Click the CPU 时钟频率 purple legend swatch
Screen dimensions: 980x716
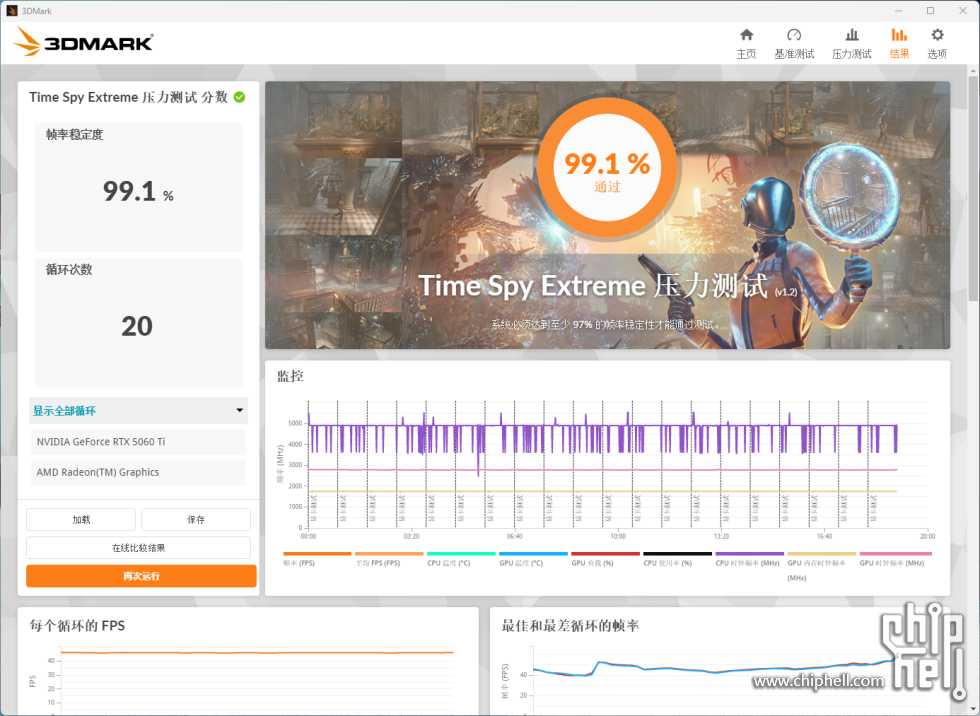click(x=749, y=553)
